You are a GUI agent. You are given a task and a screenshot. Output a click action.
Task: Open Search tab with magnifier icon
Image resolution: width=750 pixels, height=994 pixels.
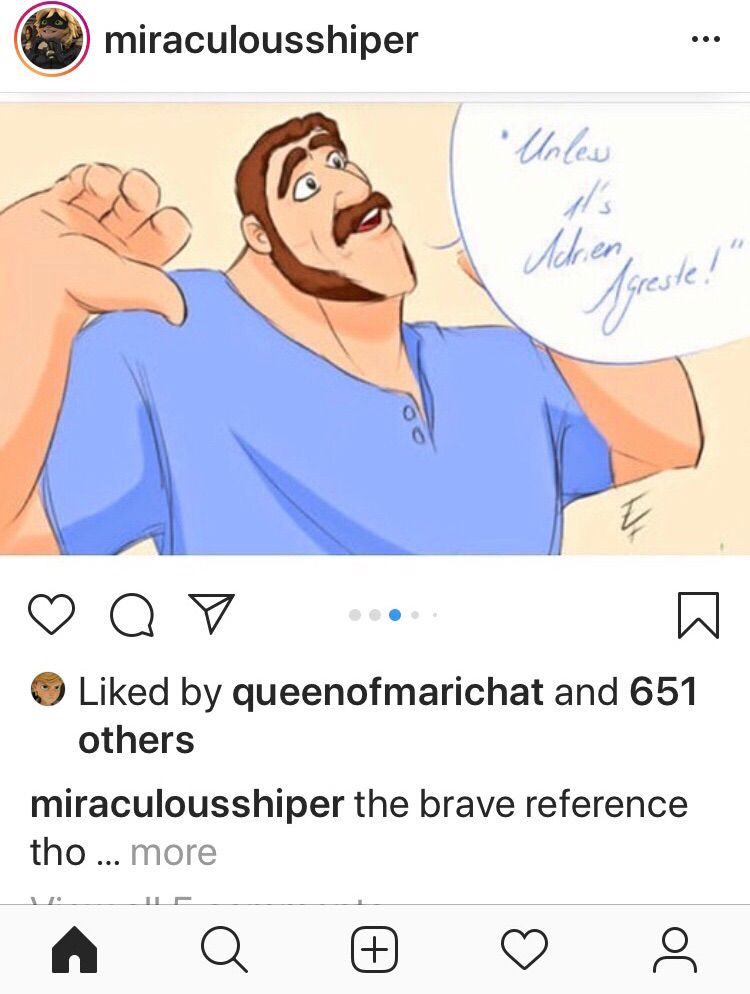tap(224, 950)
